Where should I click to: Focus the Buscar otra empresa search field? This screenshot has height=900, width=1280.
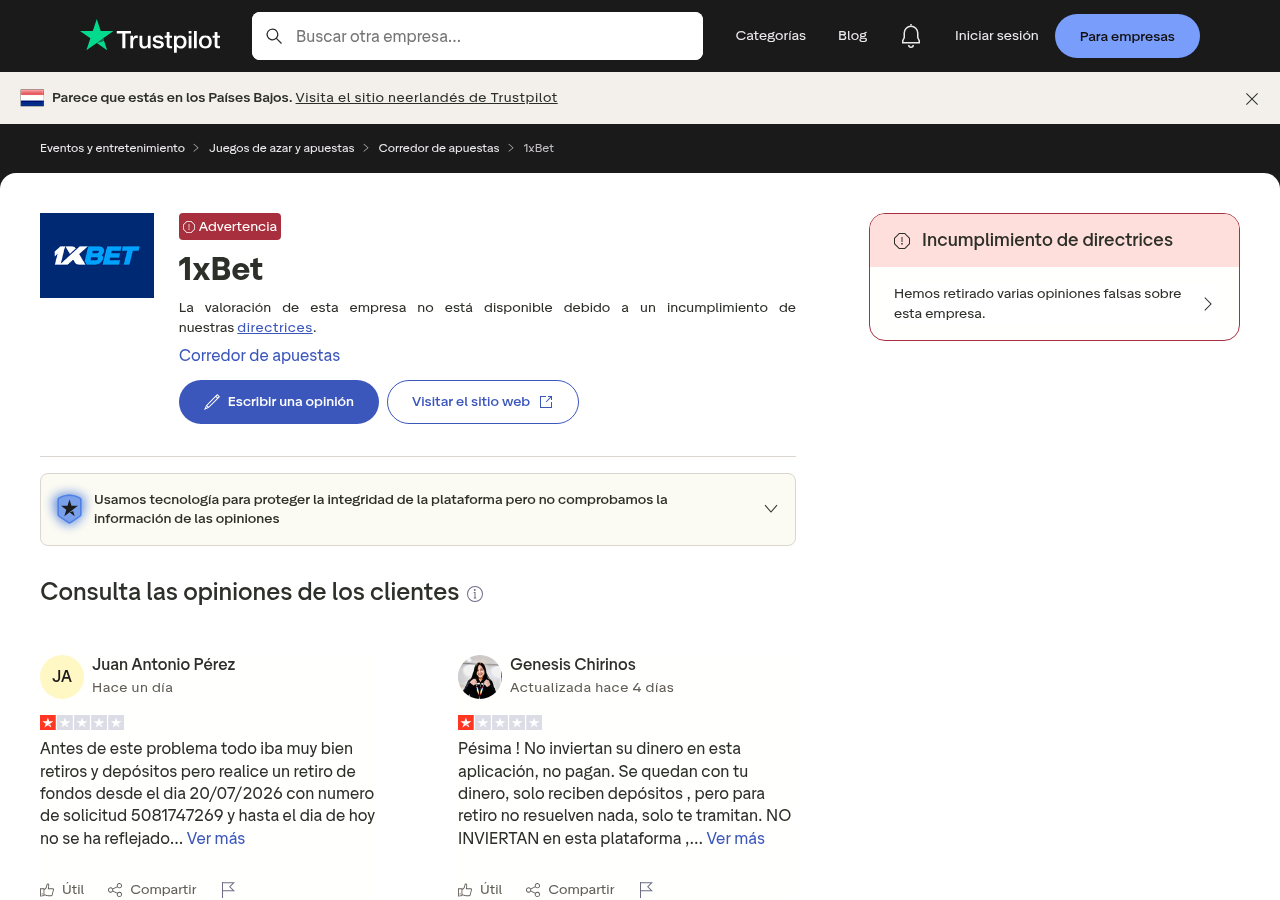click(477, 36)
